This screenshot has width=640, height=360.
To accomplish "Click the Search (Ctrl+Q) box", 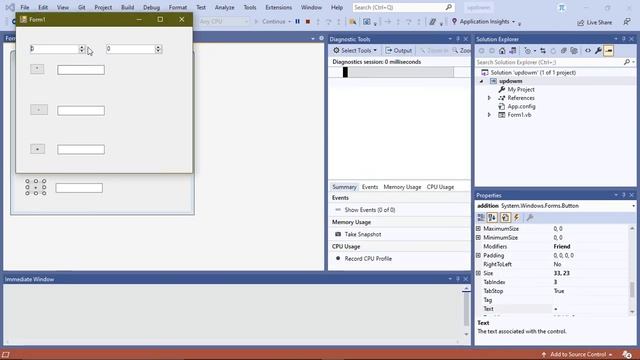I will [x=403, y=7].
